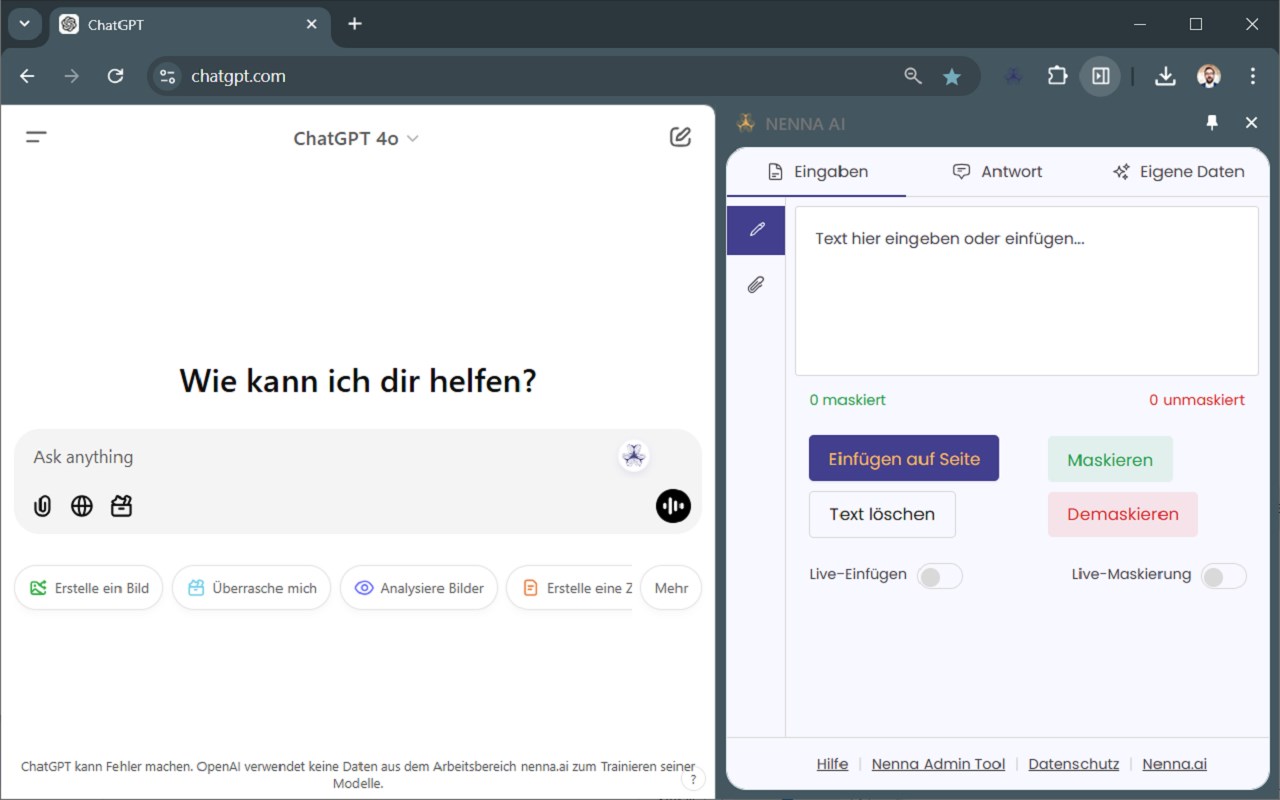Click the bookmark star icon

(952, 76)
